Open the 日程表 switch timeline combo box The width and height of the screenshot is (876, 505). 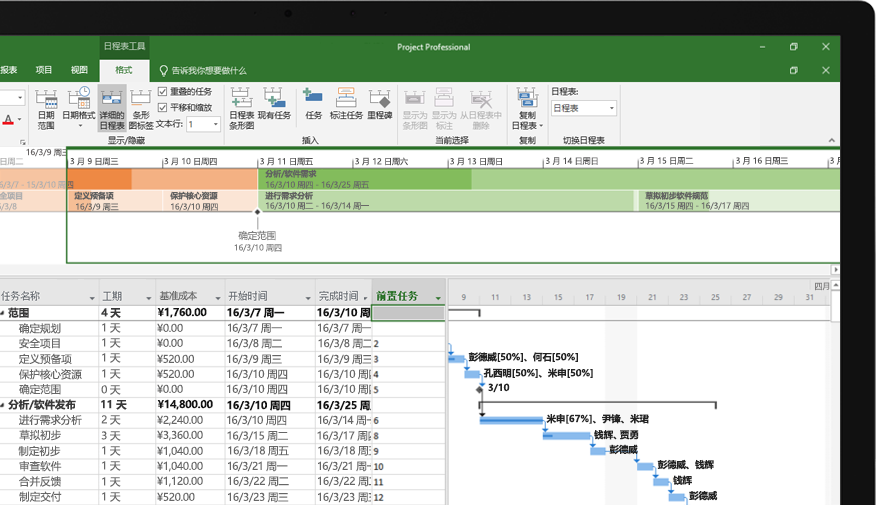584,108
